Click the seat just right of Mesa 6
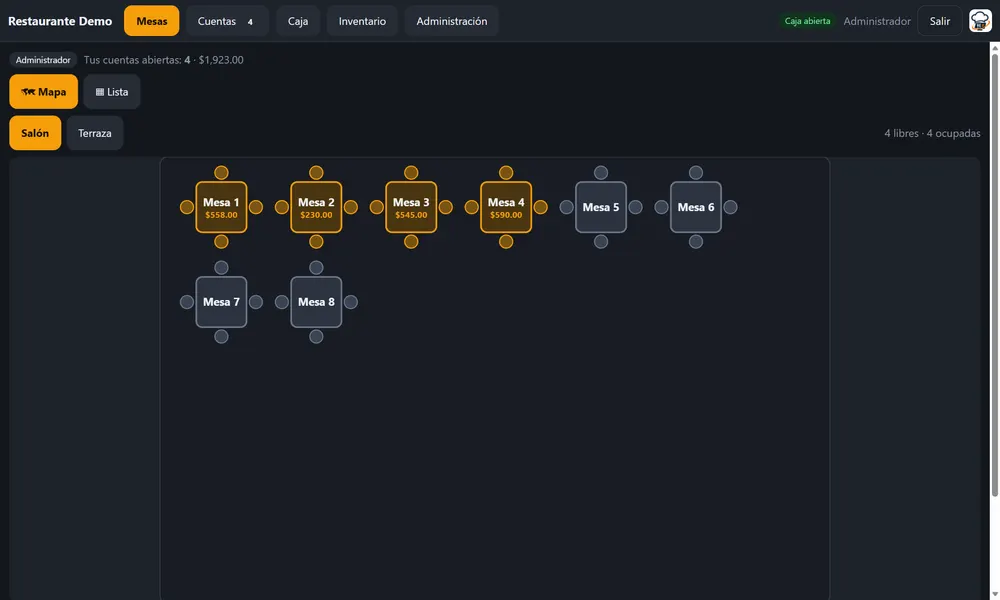Viewport: 1000px width, 600px height. click(x=730, y=207)
